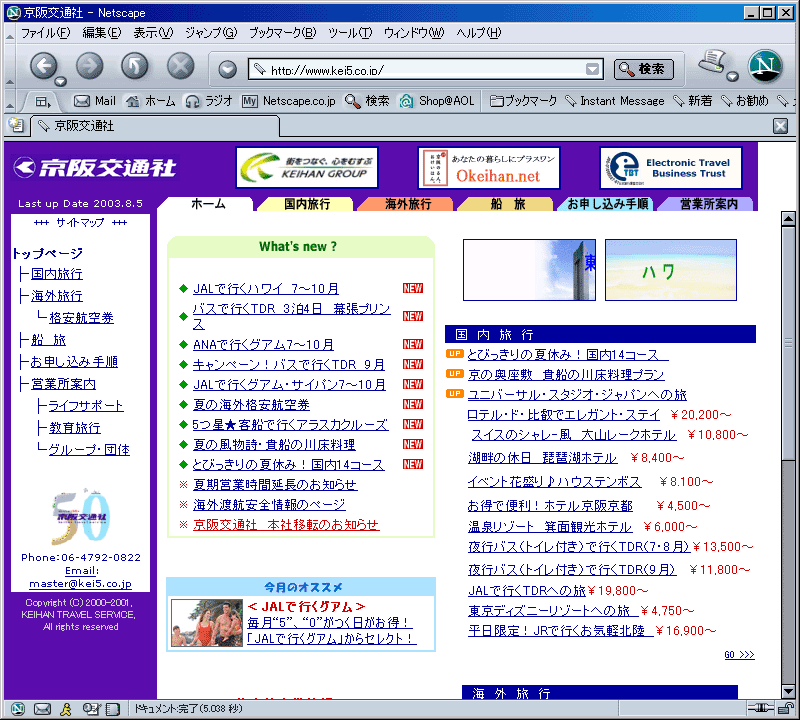This screenshot has height=720, width=800.
Task: Open the ファイル menu
Action: pos(45,33)
